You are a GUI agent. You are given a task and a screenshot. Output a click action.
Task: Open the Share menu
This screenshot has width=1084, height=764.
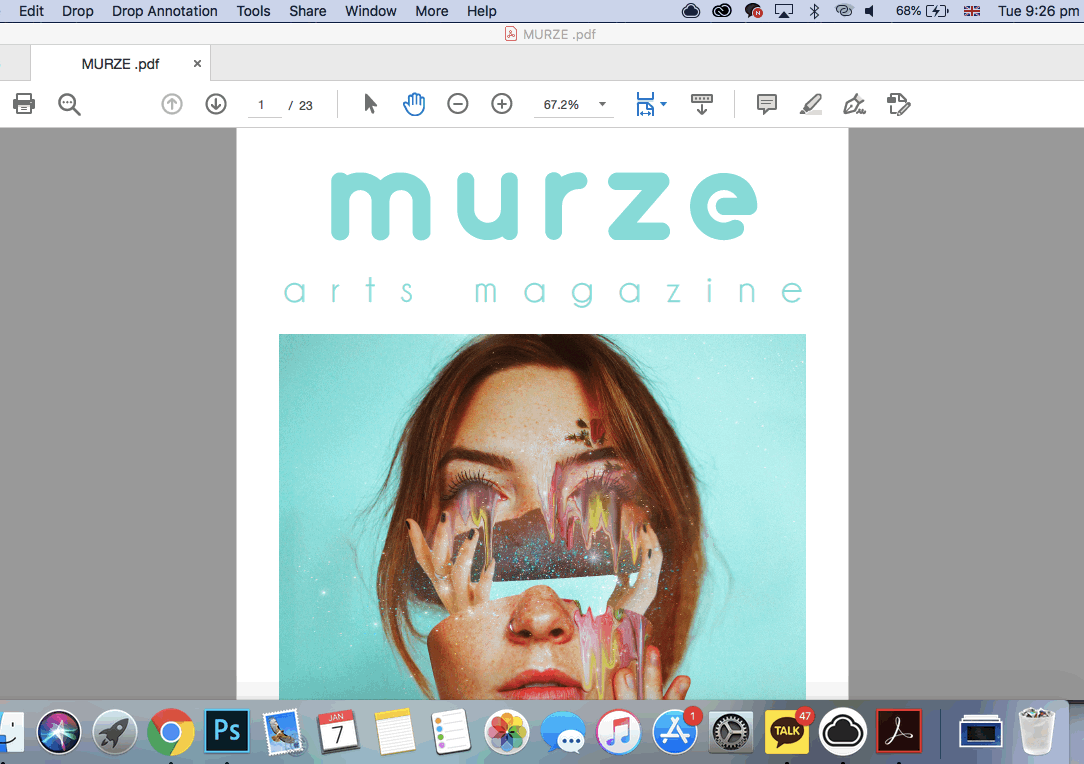tap(308, 11)
